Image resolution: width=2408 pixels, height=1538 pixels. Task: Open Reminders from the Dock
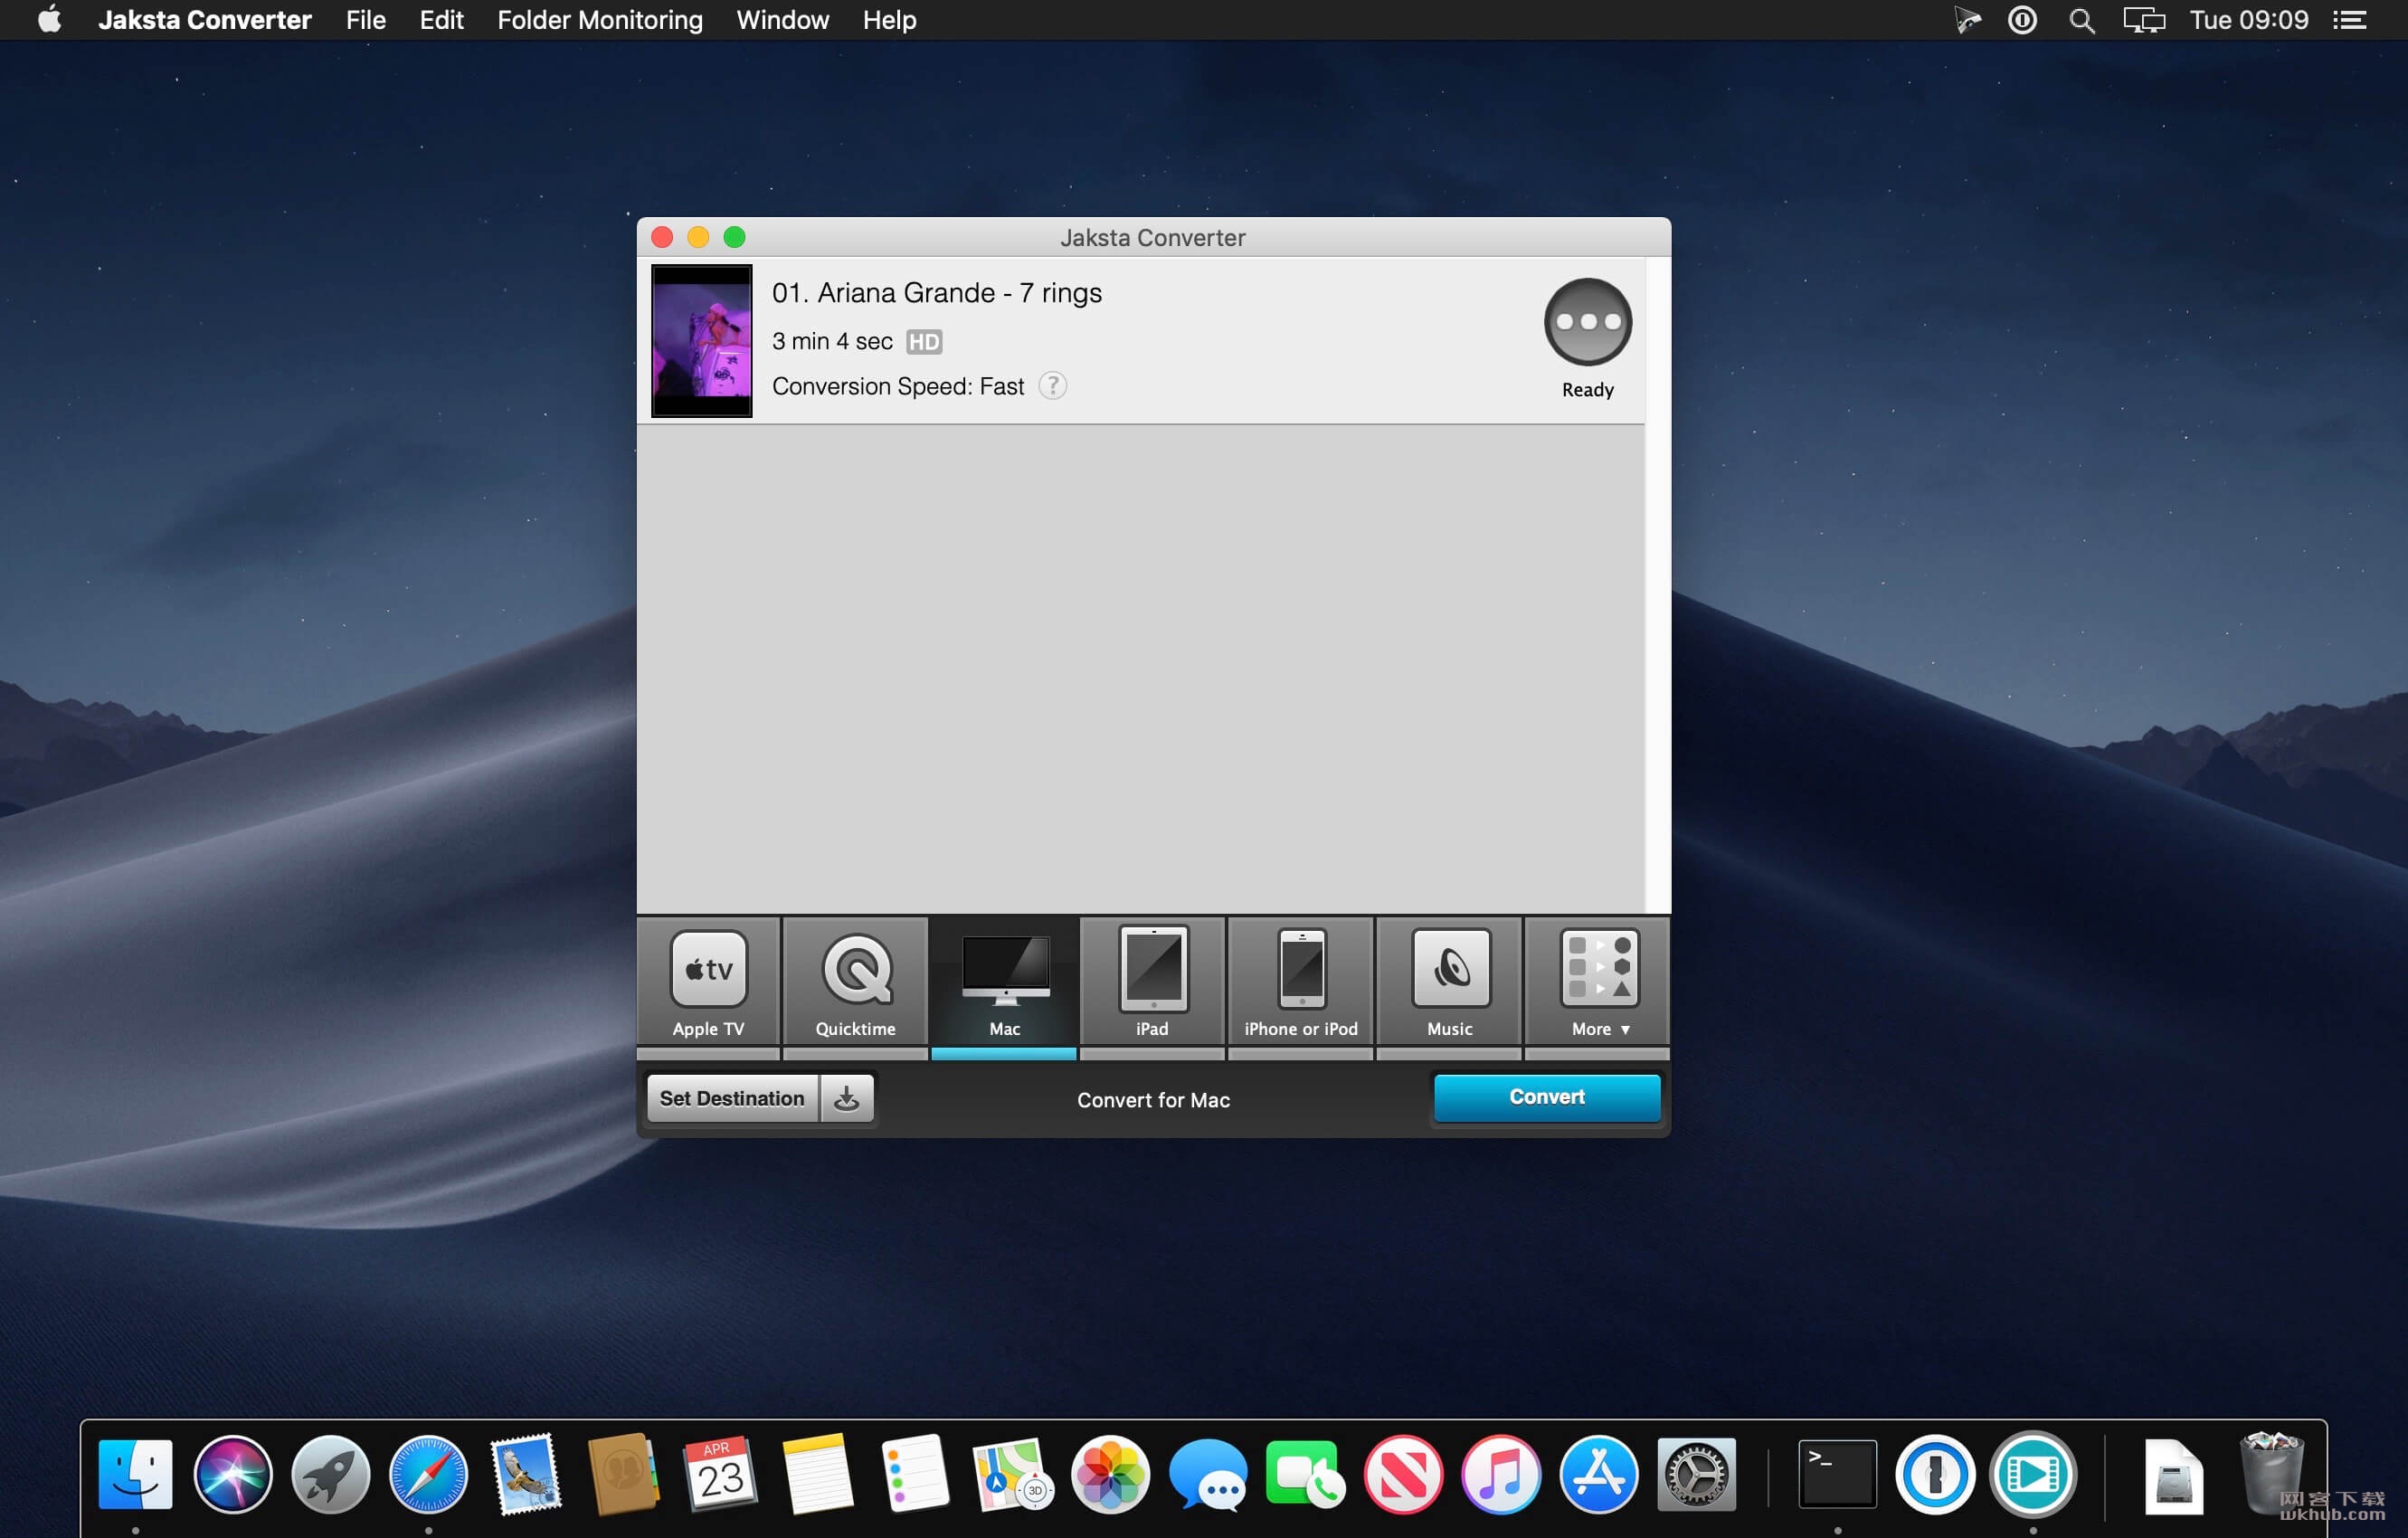915,1473
